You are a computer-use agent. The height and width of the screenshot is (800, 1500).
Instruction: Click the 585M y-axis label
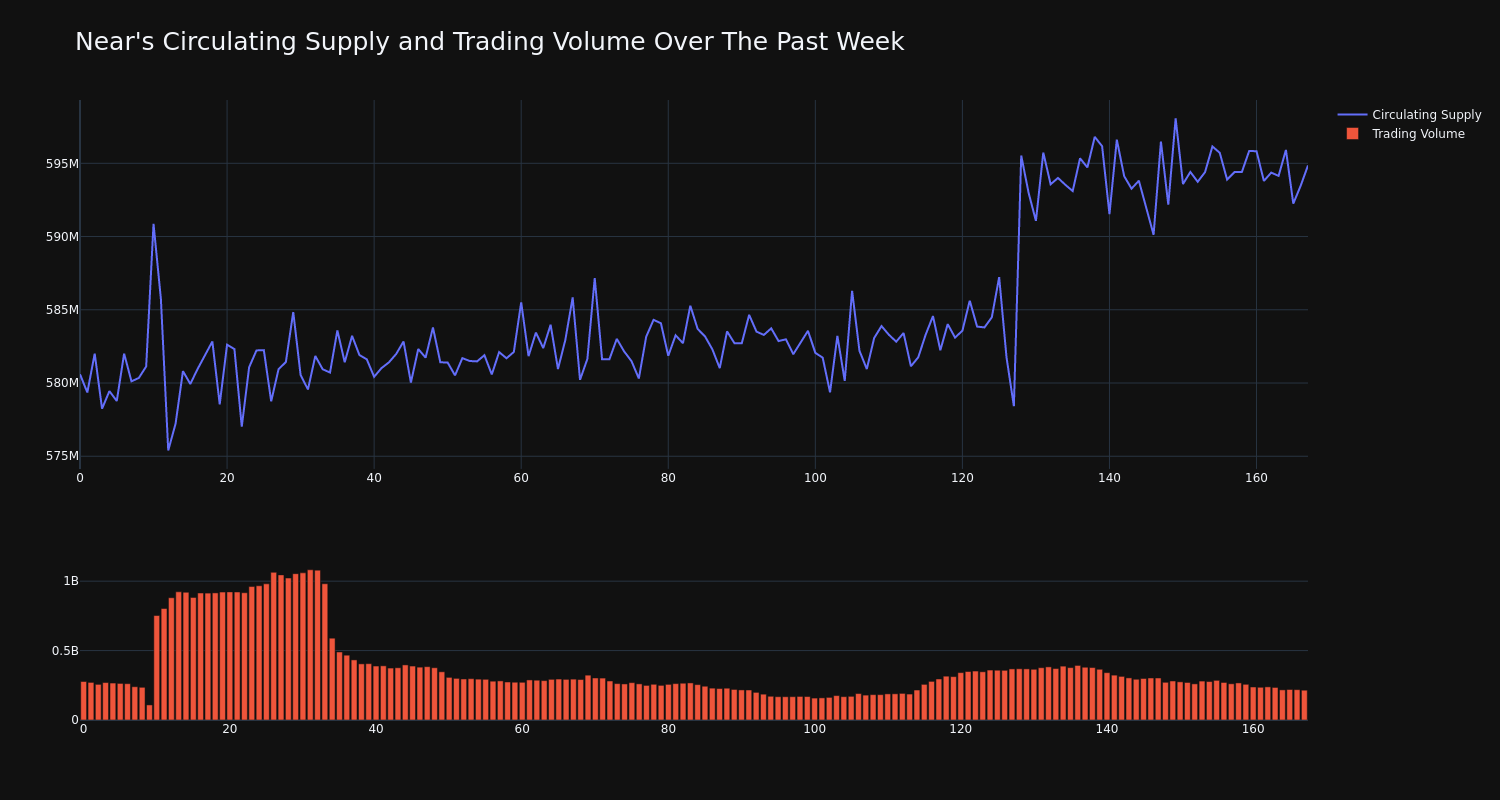[x=62, y=310]
